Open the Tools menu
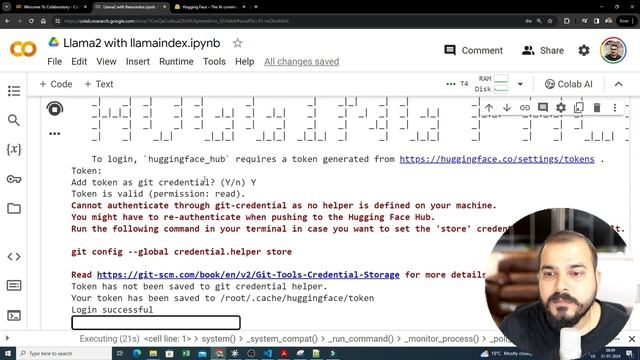This screenshot has width=640, height=360. [x=214, y=62]
